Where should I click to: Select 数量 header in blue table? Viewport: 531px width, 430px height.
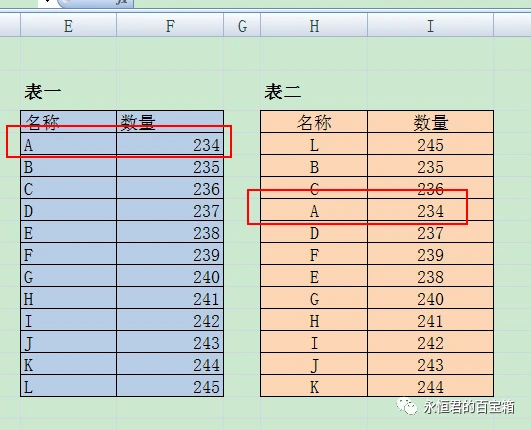tap(170, 122)
